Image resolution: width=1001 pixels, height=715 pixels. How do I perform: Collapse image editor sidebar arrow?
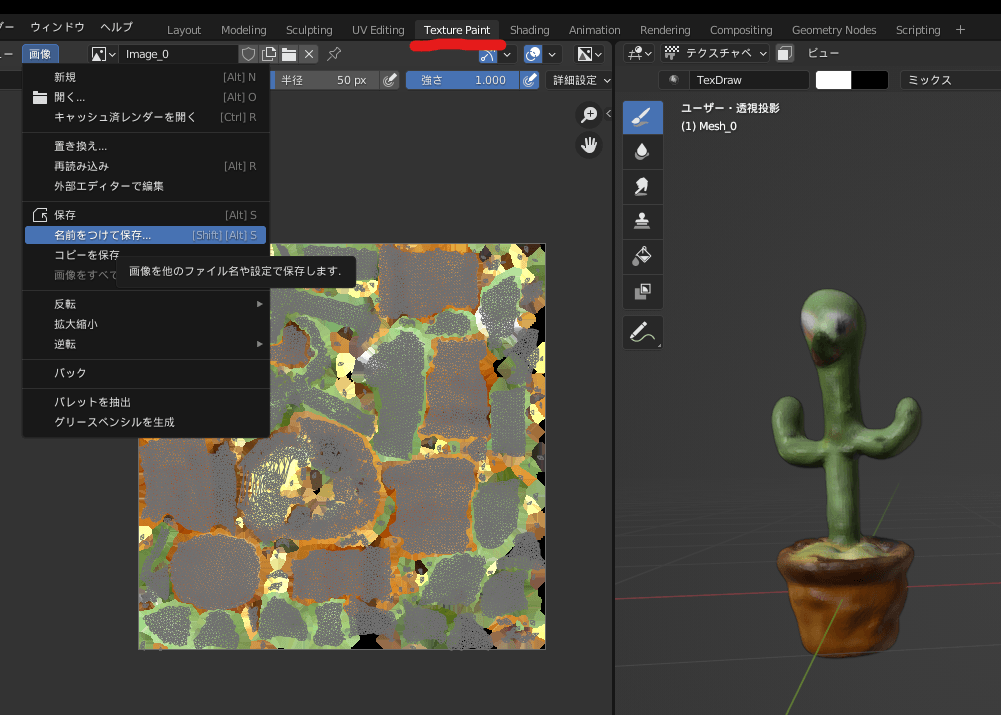[x=608, y=114]
